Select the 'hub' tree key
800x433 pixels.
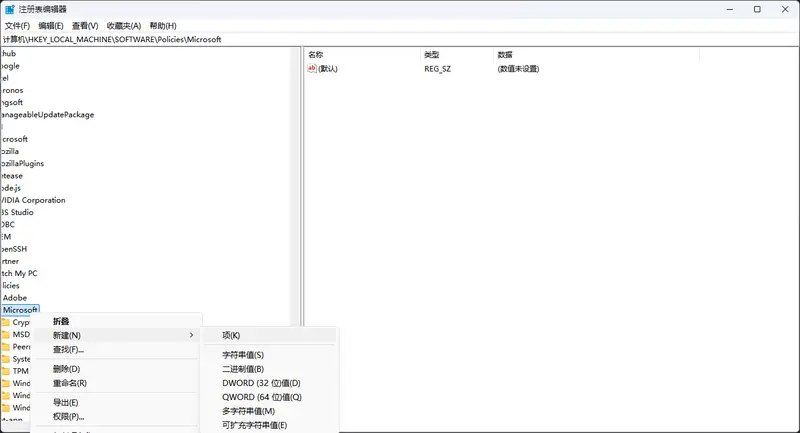(8, 53)
